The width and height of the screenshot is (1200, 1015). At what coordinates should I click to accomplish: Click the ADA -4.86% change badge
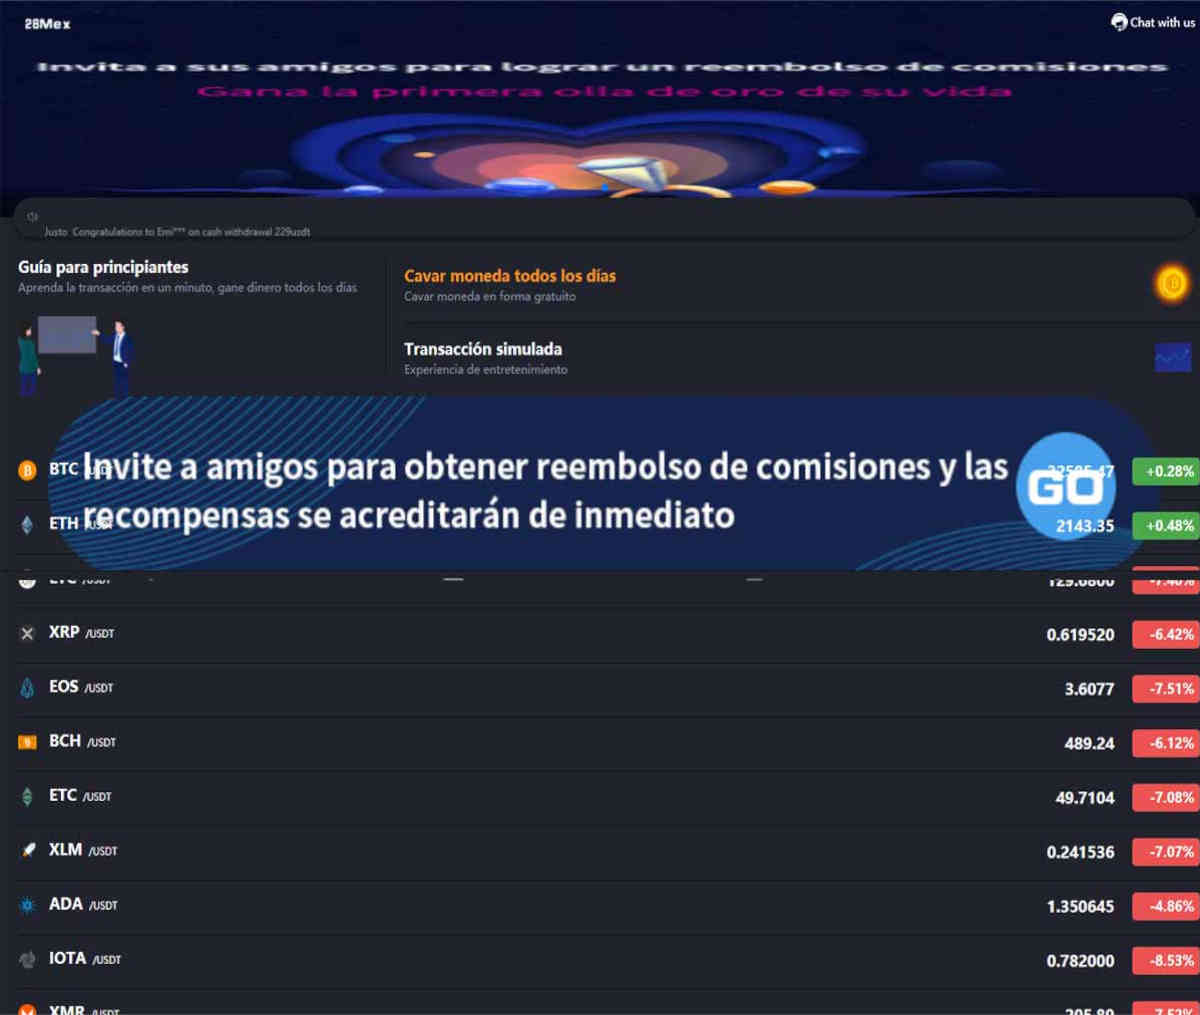1167,906
